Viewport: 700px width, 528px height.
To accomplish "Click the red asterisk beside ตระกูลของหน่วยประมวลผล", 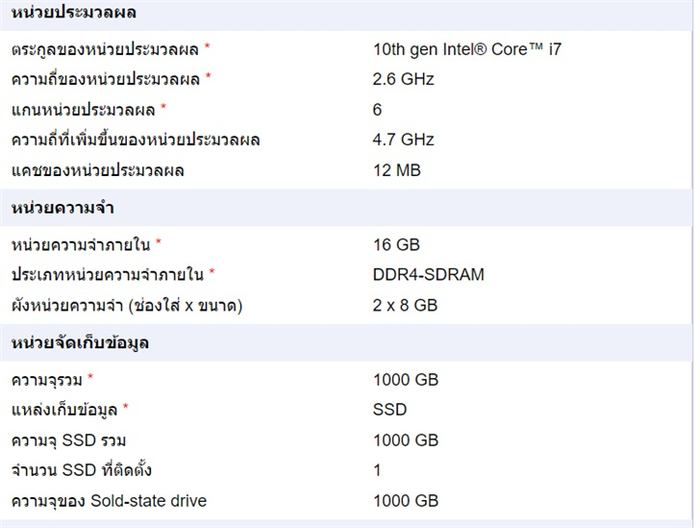I will [x=208, y=47].
